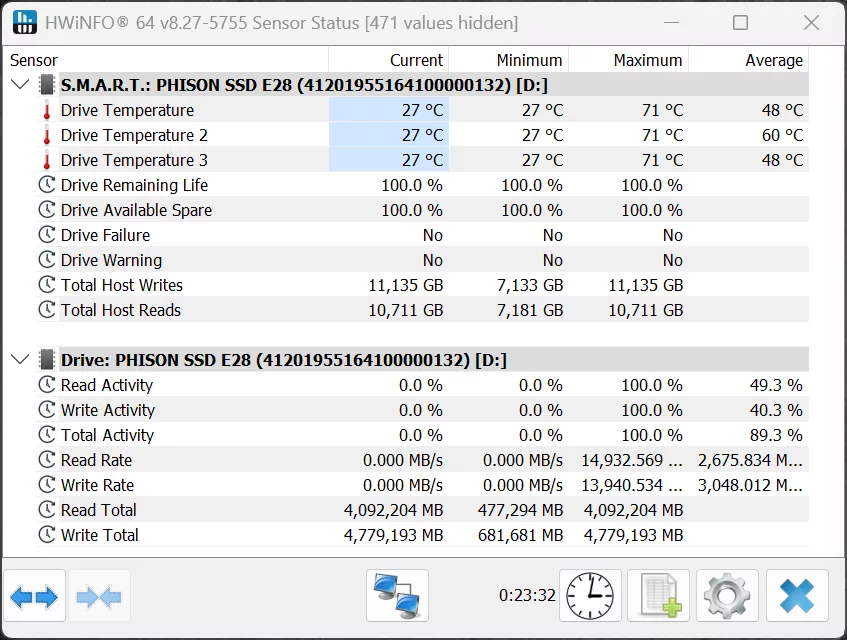This screenshot has height=640, width=847.
Task: Click the clock icon beside Write Total
Action: click(x=47, y=534)
